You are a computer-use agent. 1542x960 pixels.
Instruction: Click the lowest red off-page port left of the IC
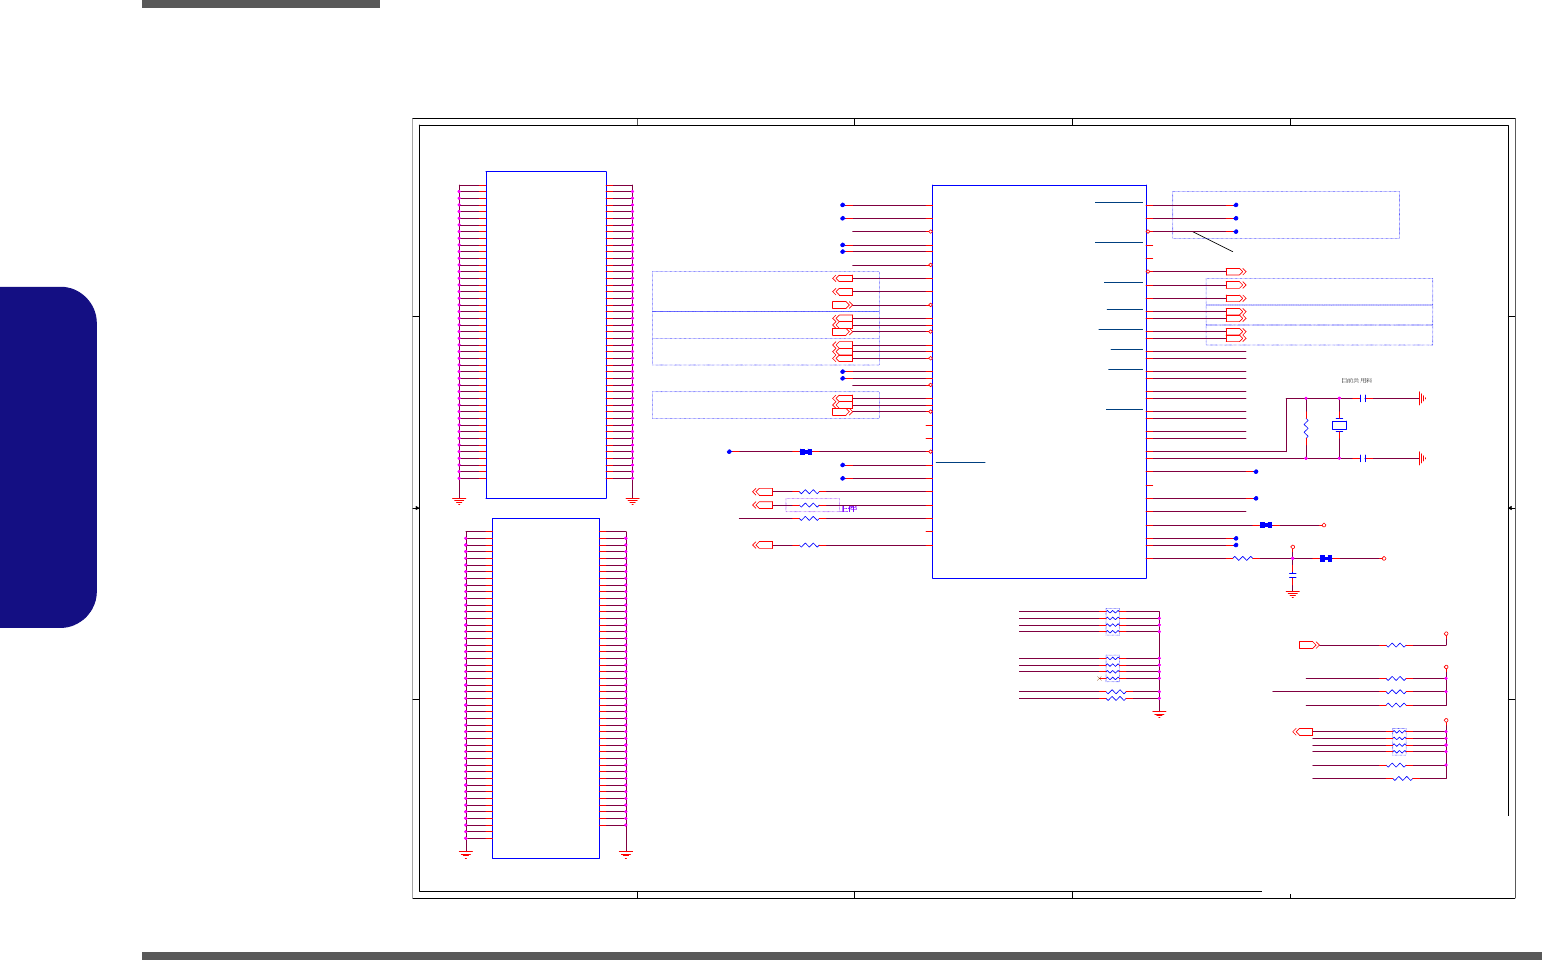763,545
